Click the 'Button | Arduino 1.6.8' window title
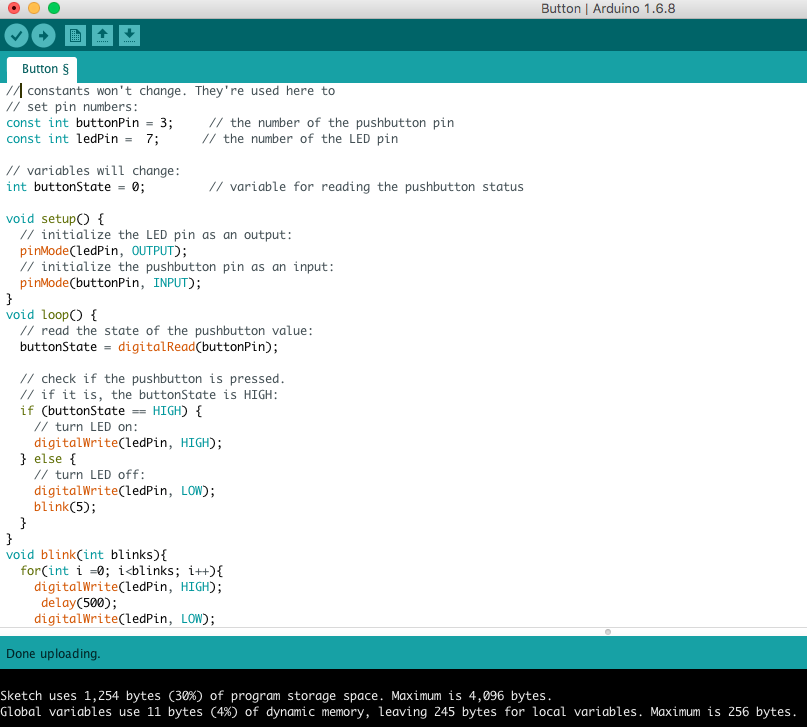This screenshot has width=807, height=727. [608, 8]
